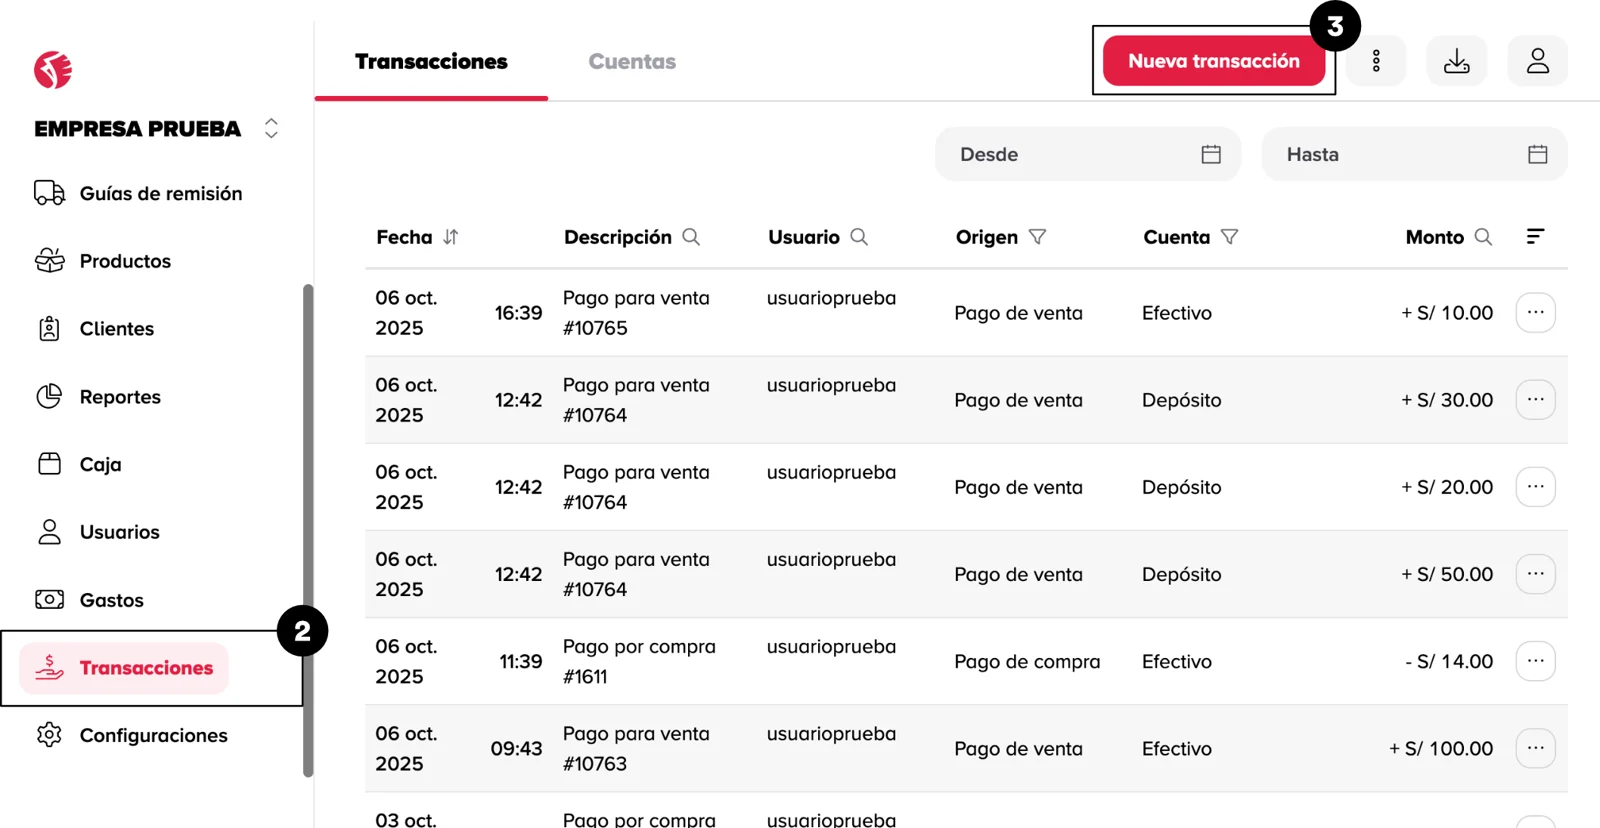This screenshot has height=828, width=1600.
Task: Switch to the Cuentas tab
Action: tap(632, 62)
